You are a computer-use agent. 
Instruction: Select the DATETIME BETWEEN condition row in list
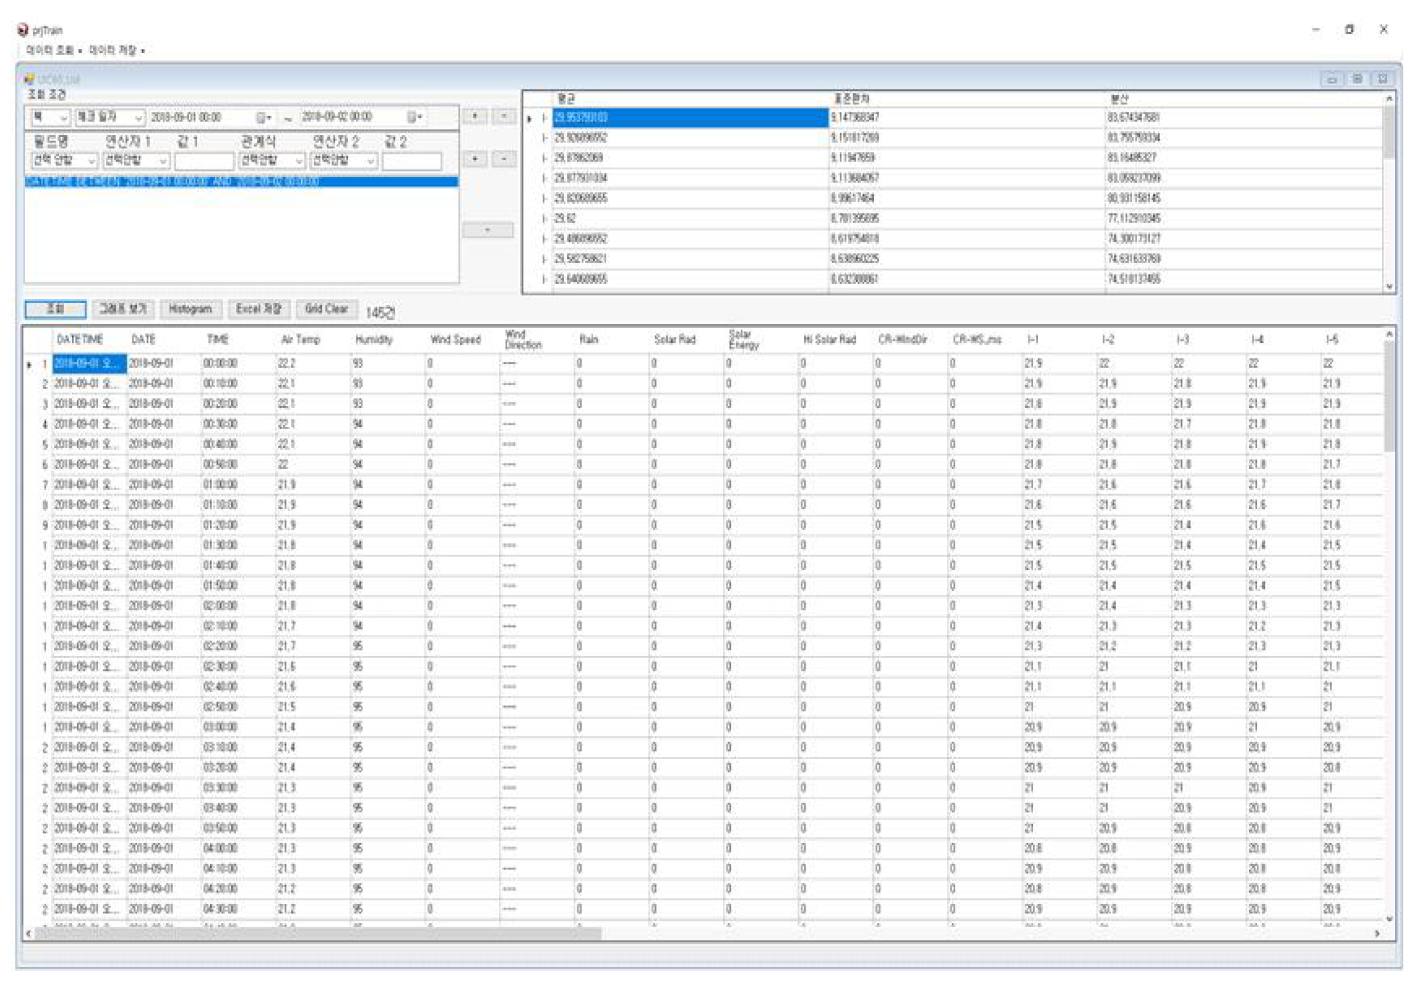click(241, 182)
